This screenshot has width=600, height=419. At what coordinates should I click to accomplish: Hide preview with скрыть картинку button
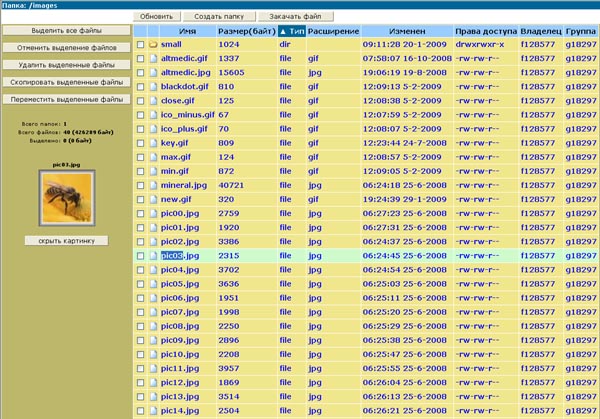pos(67,241)
